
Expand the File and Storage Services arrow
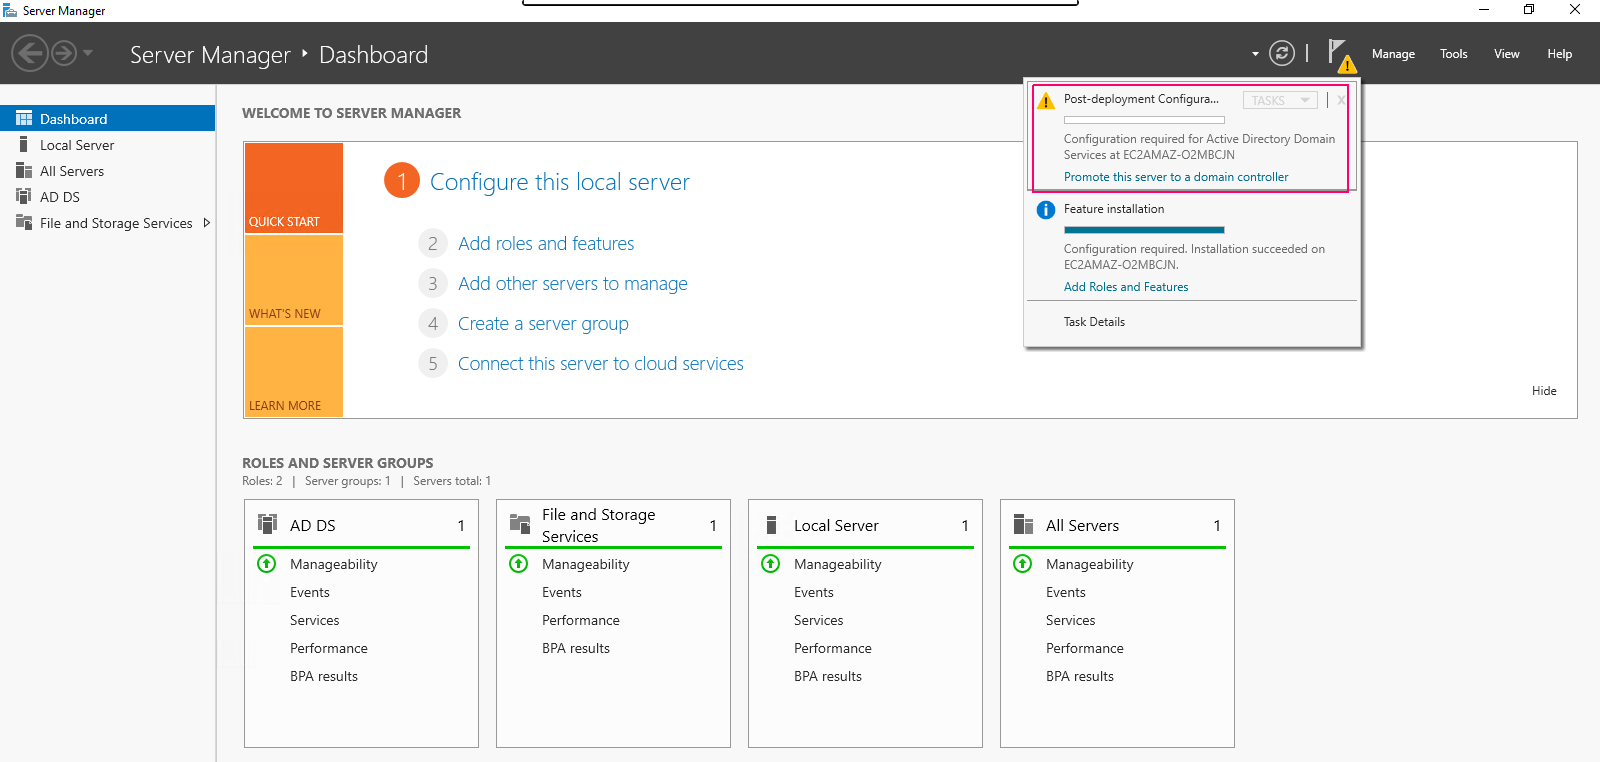[x=207, y=223]
